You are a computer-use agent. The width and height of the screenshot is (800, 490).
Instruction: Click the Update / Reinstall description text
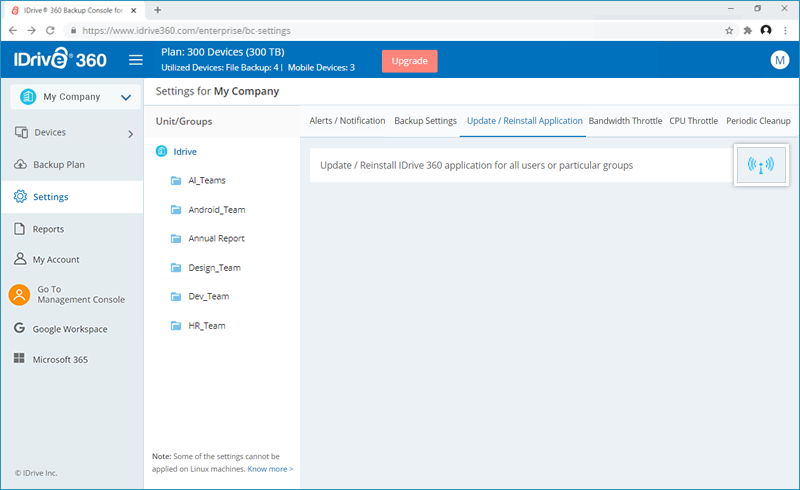(x=477, y=165)
